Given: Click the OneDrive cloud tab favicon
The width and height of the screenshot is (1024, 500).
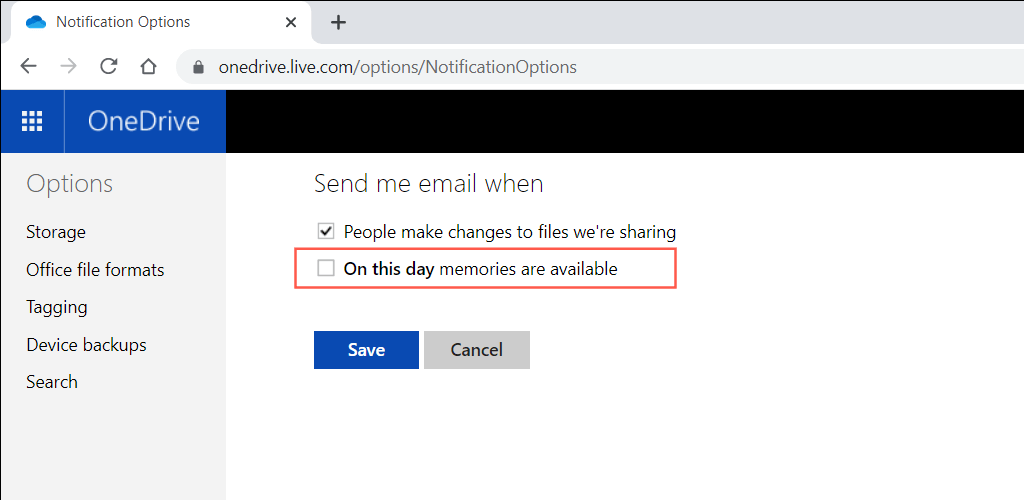Looking at the screenshot, I should tap(36, 22).
